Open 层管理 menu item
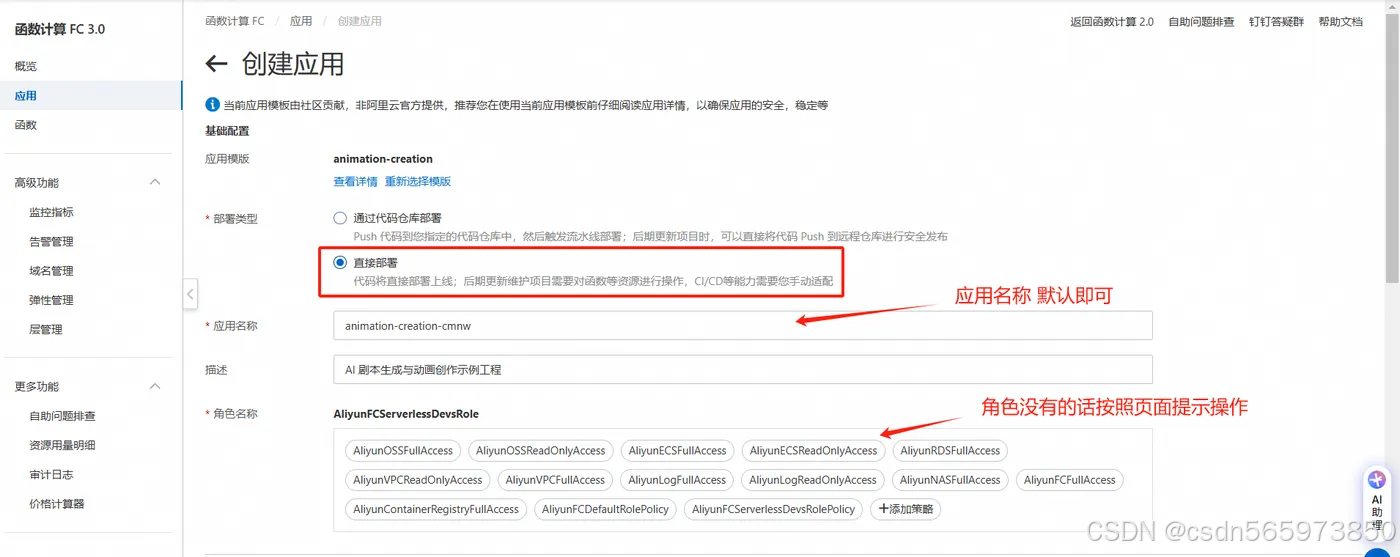Viewport: 1400px width, 557px height. pyautogui.click(x=46, y=329)
